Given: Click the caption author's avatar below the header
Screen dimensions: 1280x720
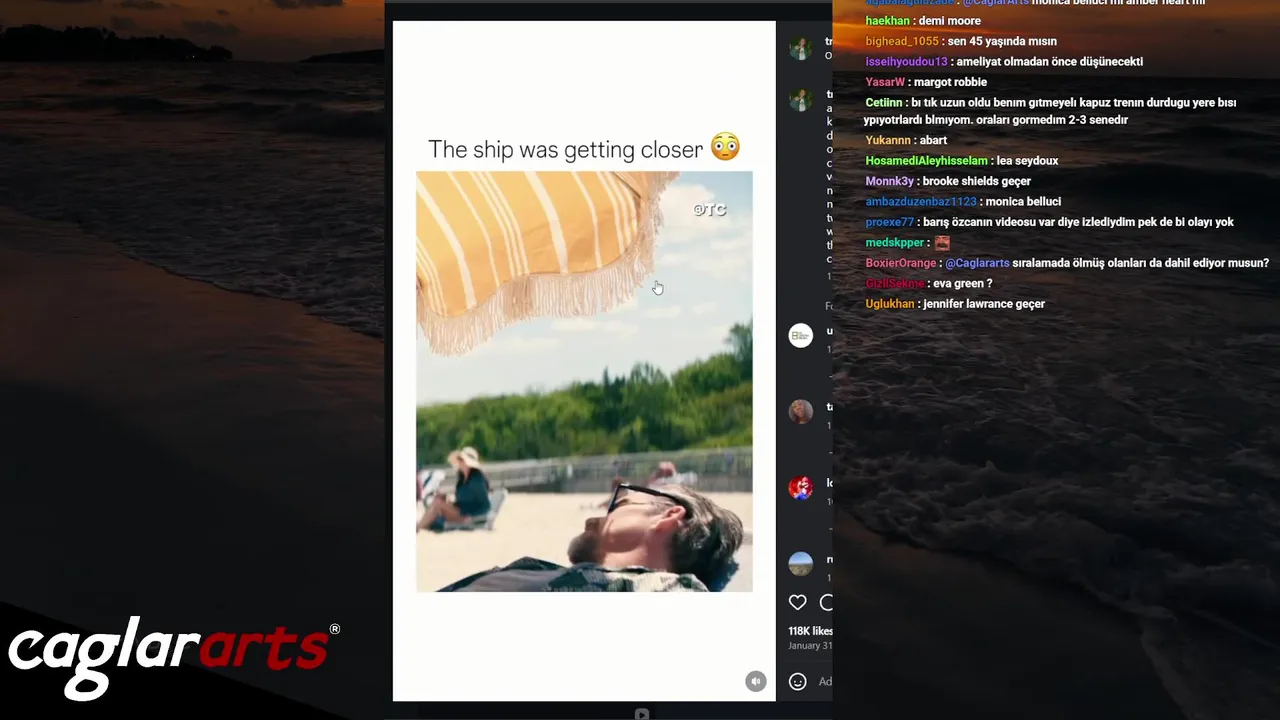Looking at the screenshot, I should [x=801, y=100].
